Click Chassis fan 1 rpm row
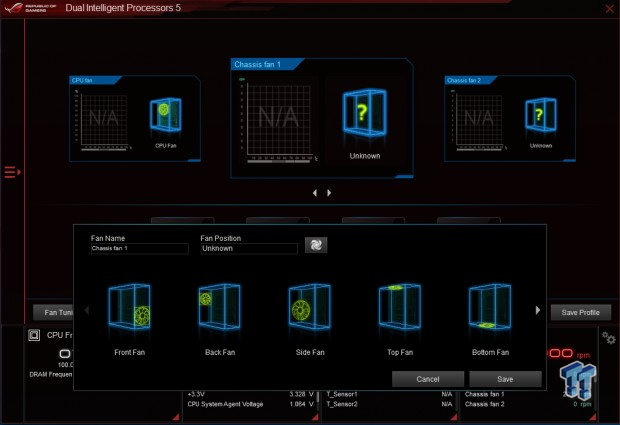Viewport: 620px width, 425px height. click(x=528, y=394)
